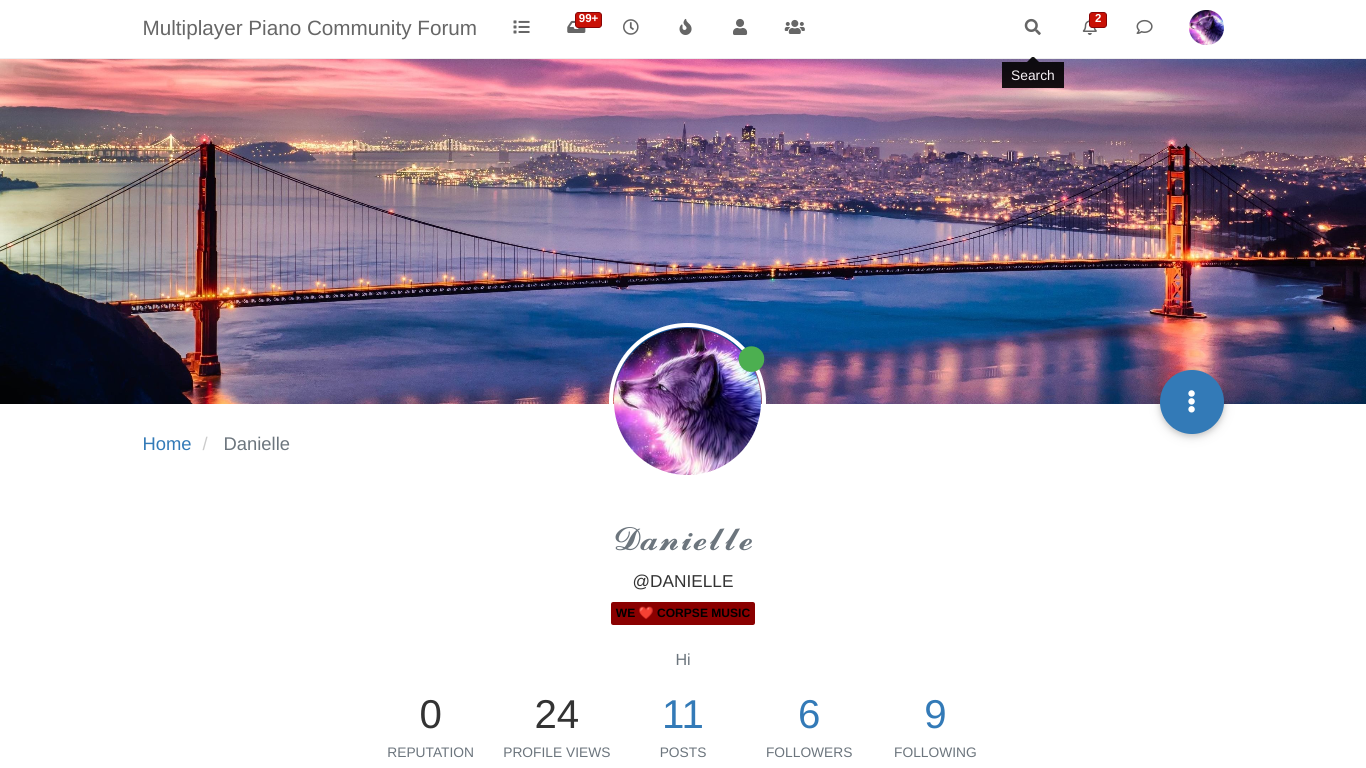The width and height of the screenshot is (1366, 768).
Task: View the 9 Following count
Action: pyautogui.click(x=935, y=715)
